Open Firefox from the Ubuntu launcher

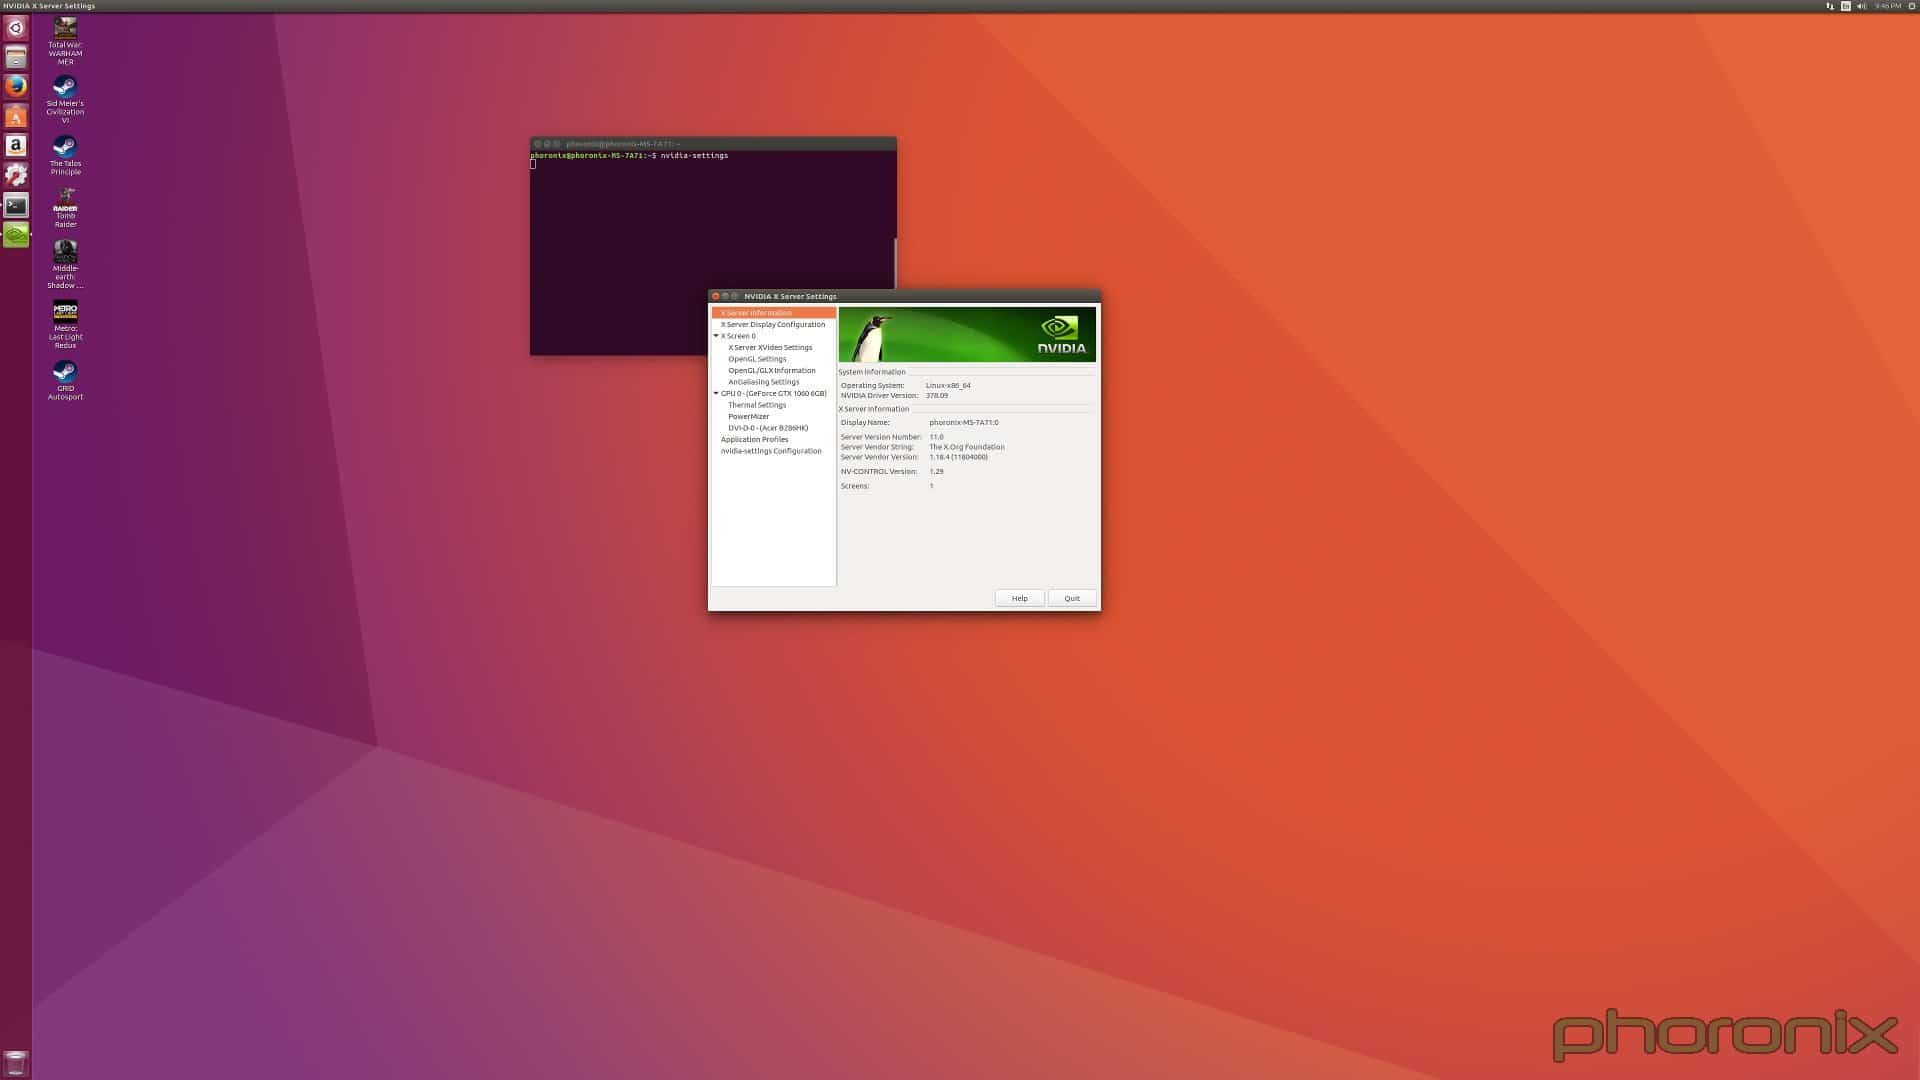(15, 86)
